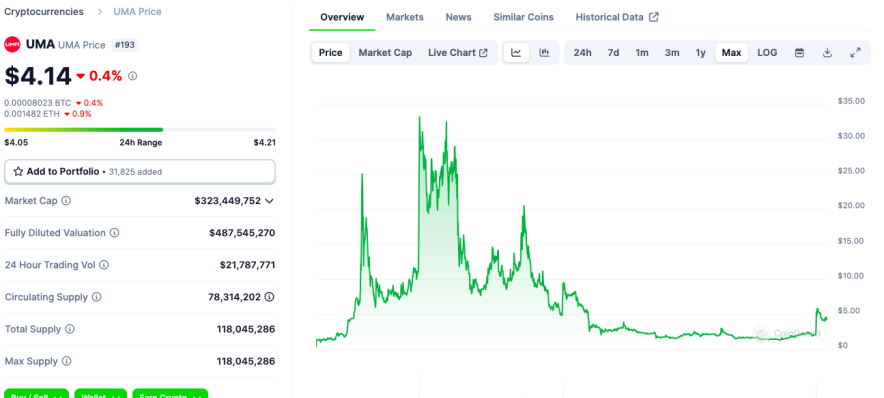Viewport: 884px width, 398px height.
Task: Go to Cryptocurrencies breadcrumb link
Action: pyautogui.click(x=44, y=11)
